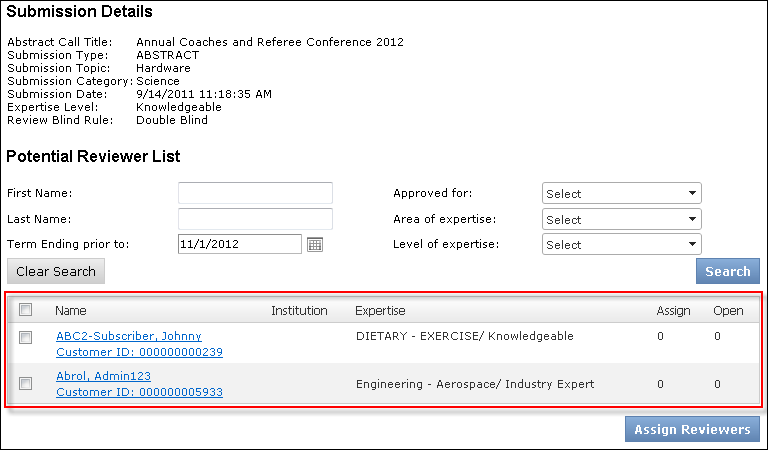Click the Expertise column header
Viewport: 768px width, 450px height.
[380, 311]
